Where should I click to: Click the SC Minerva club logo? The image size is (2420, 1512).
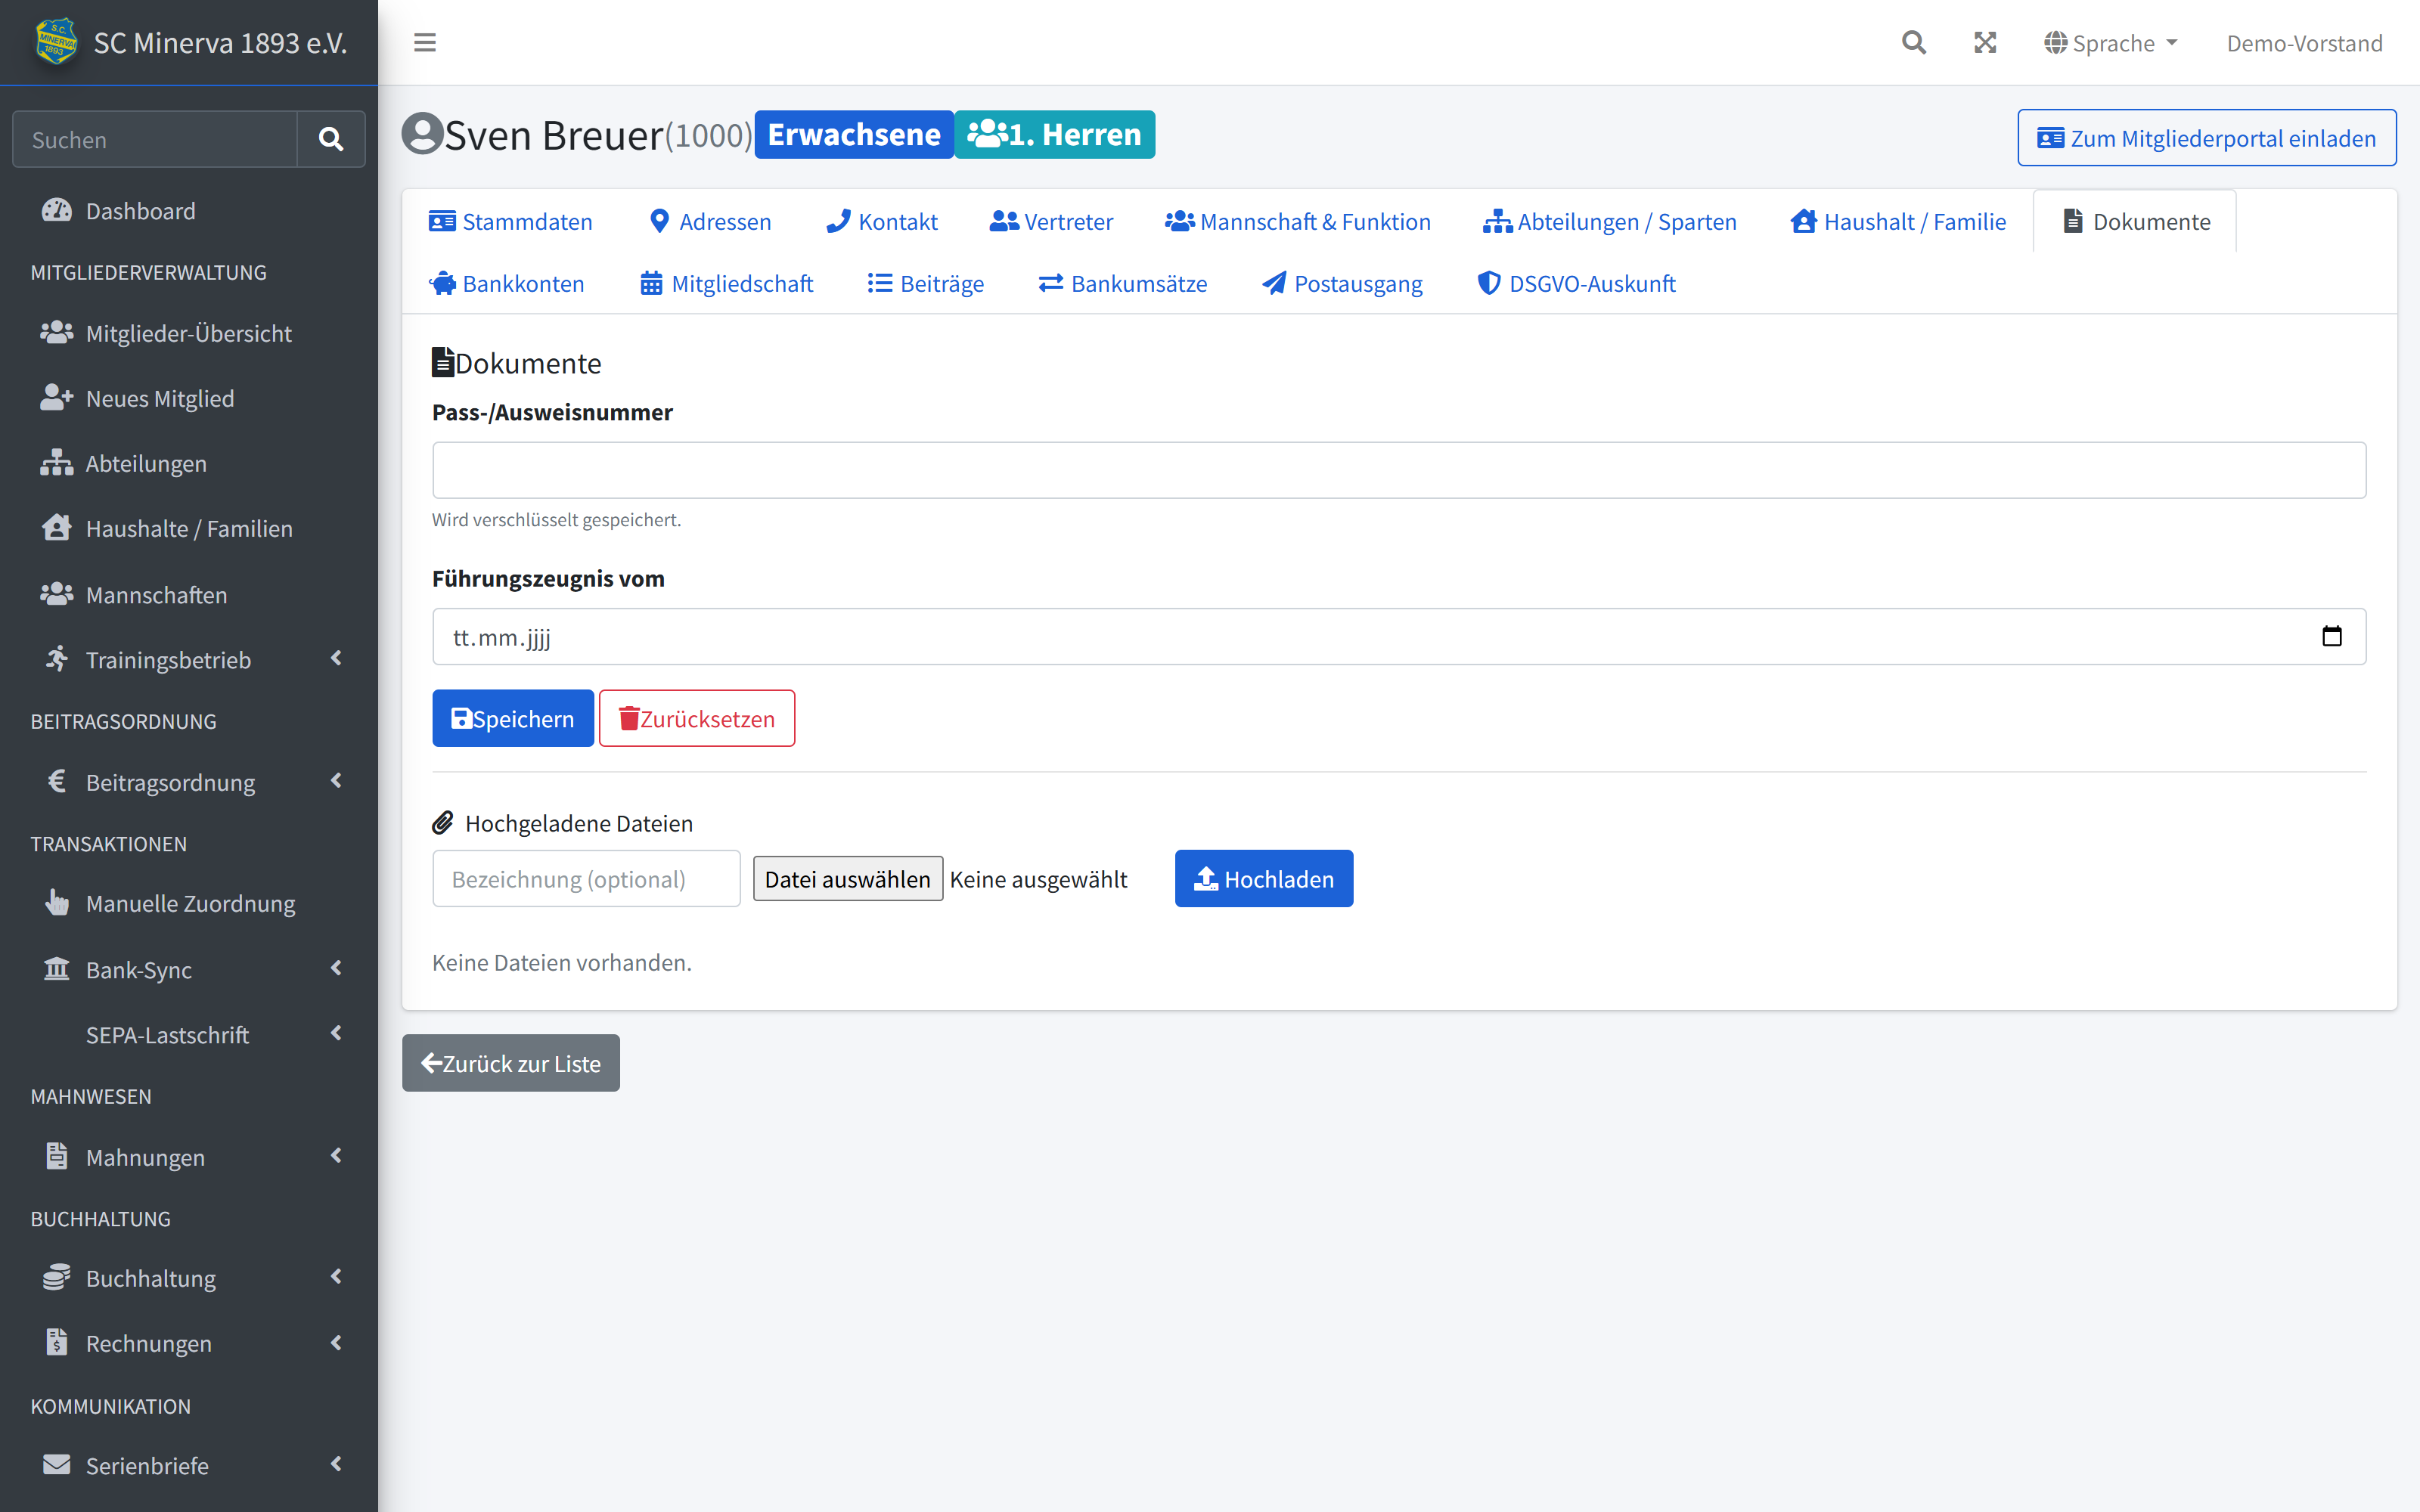[x=56, y=42]
